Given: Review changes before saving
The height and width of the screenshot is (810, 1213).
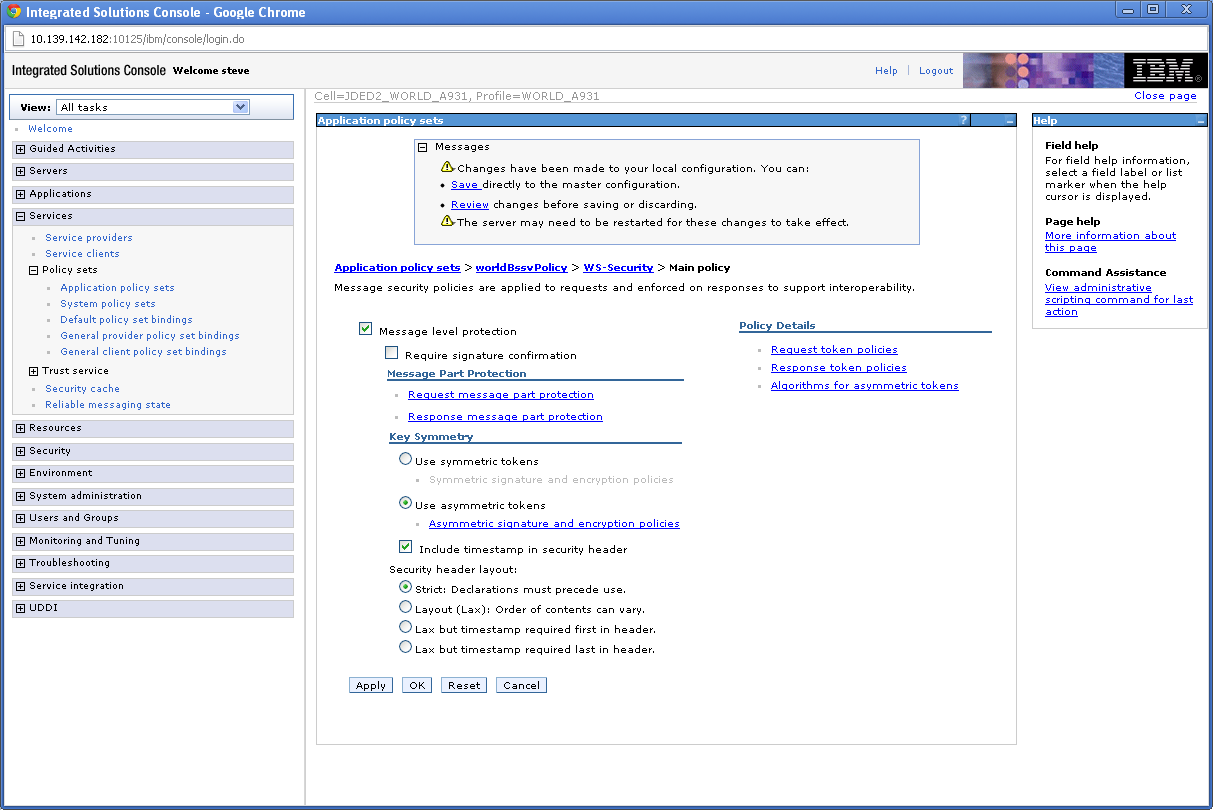Looking at the screenshot, I should (470, 205).
